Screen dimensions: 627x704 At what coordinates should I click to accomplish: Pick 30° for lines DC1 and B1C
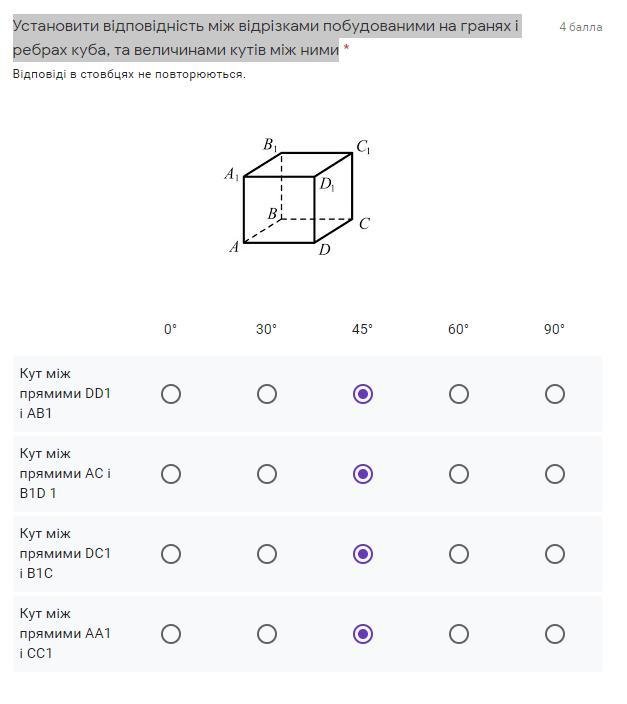click(x=267, y=554)
